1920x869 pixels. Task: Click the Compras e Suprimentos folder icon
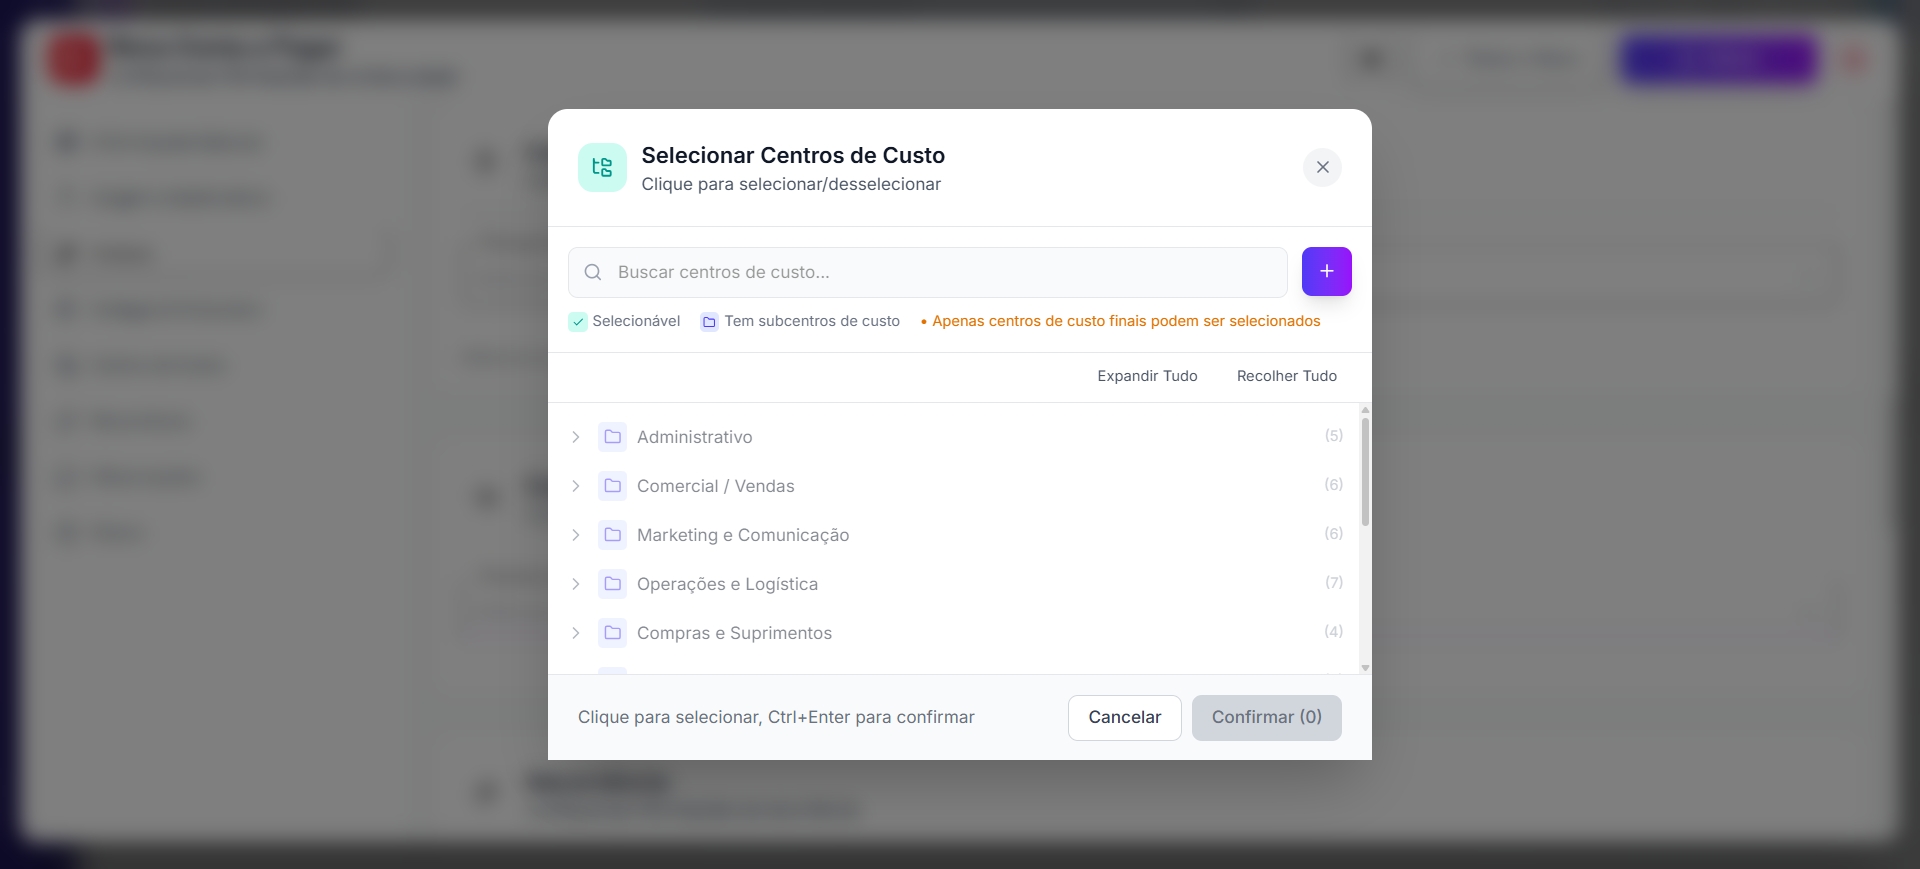point(612,633)
